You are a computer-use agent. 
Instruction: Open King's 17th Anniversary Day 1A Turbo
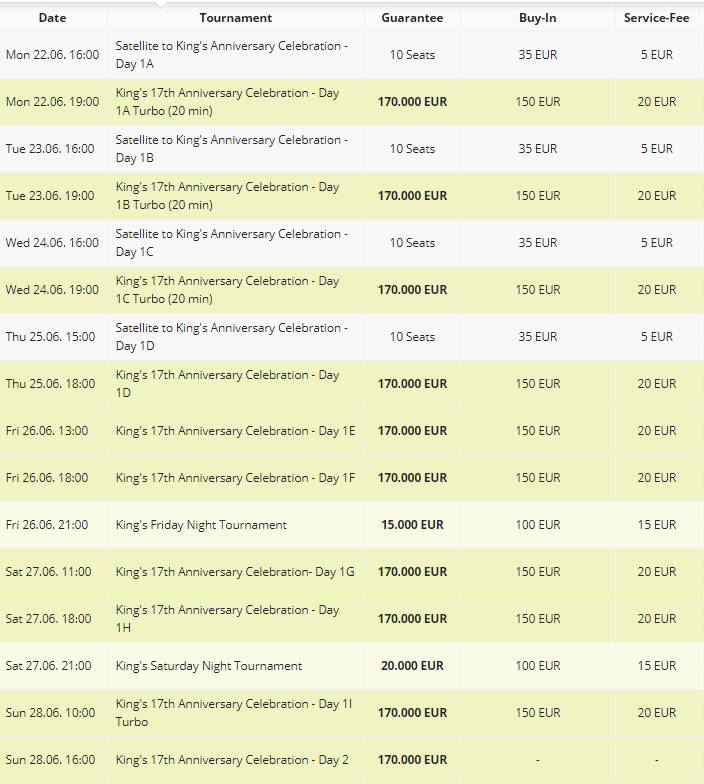(228, 102)
